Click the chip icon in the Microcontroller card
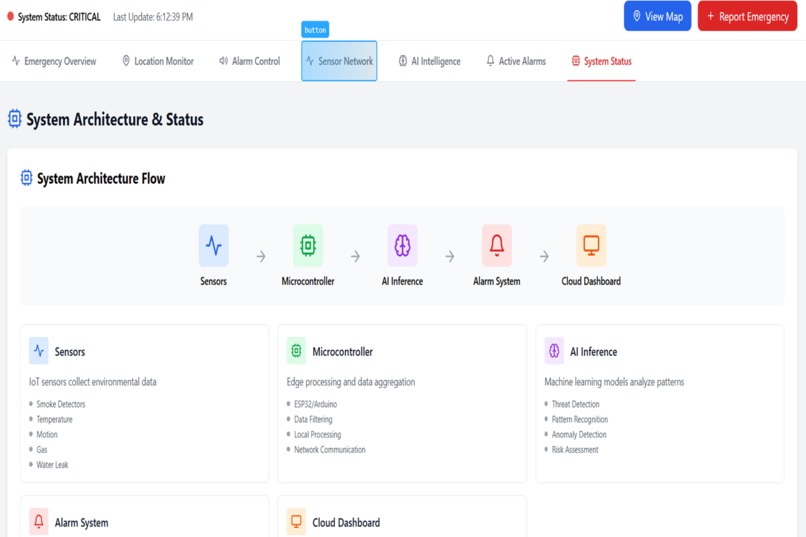The height and width of the screenshot is (537, 806). click(x=296, y=351)
